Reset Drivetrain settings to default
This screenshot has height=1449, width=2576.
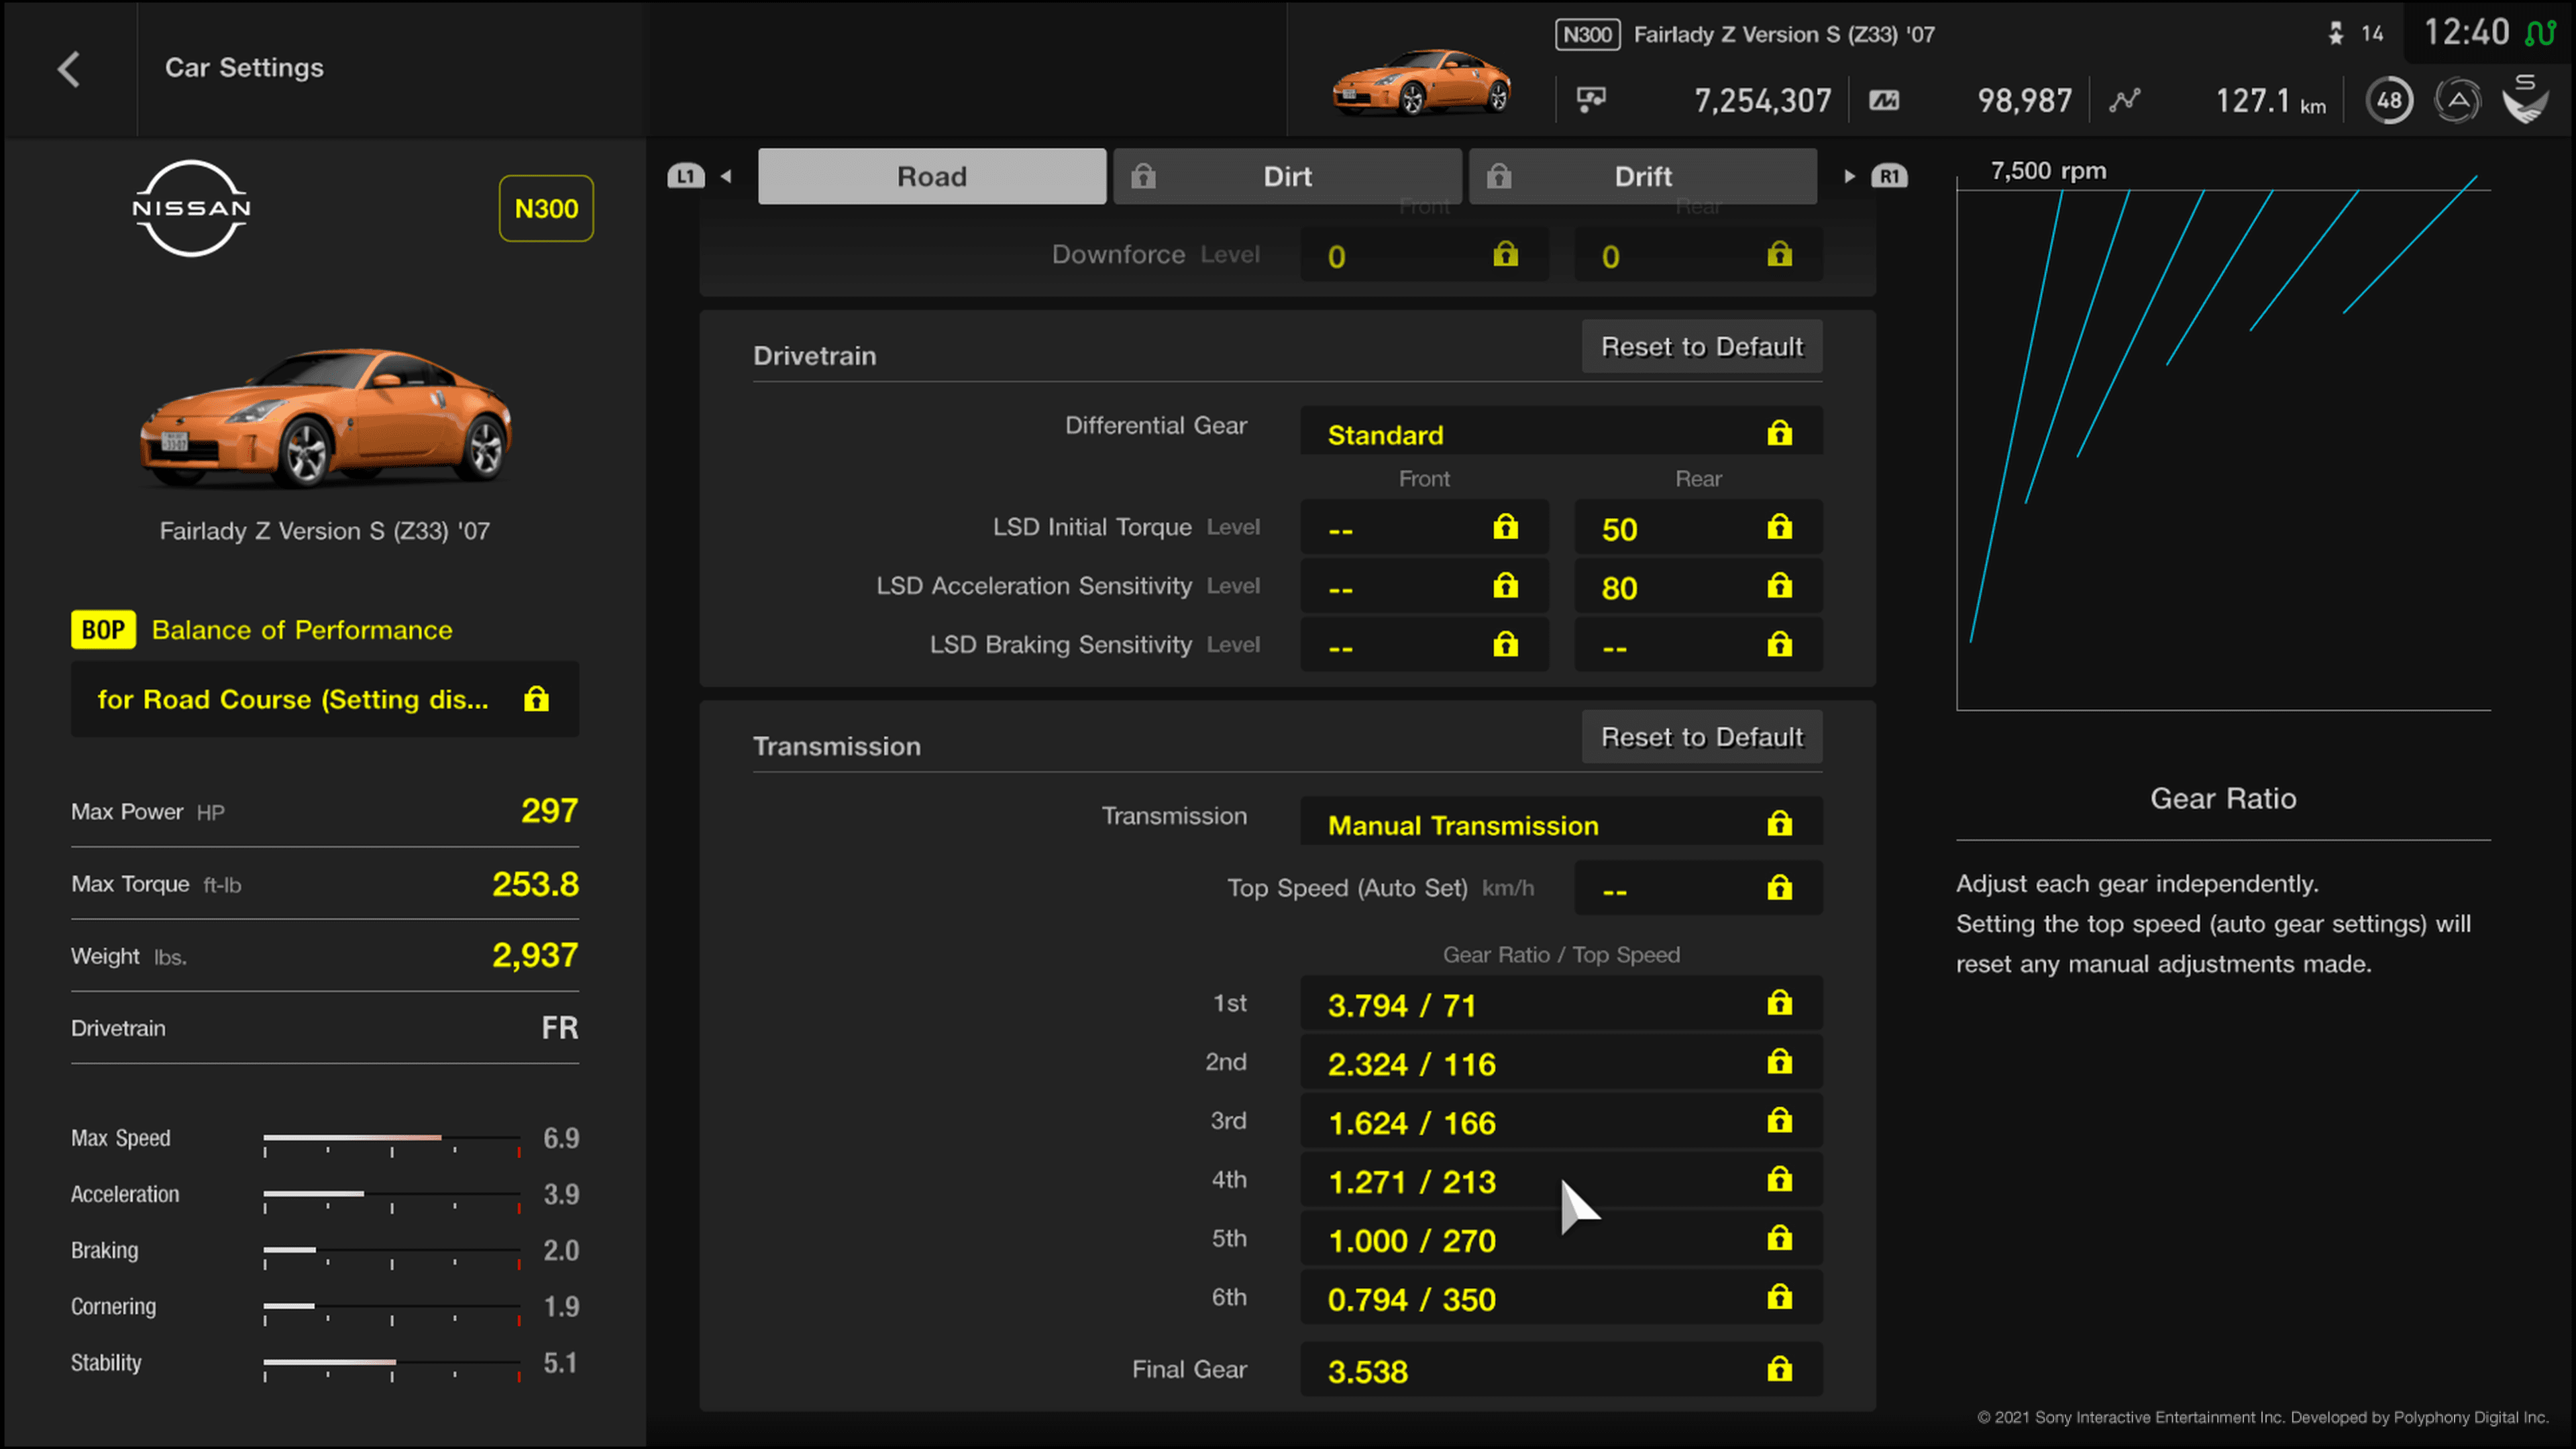(x=1702, y=346)
